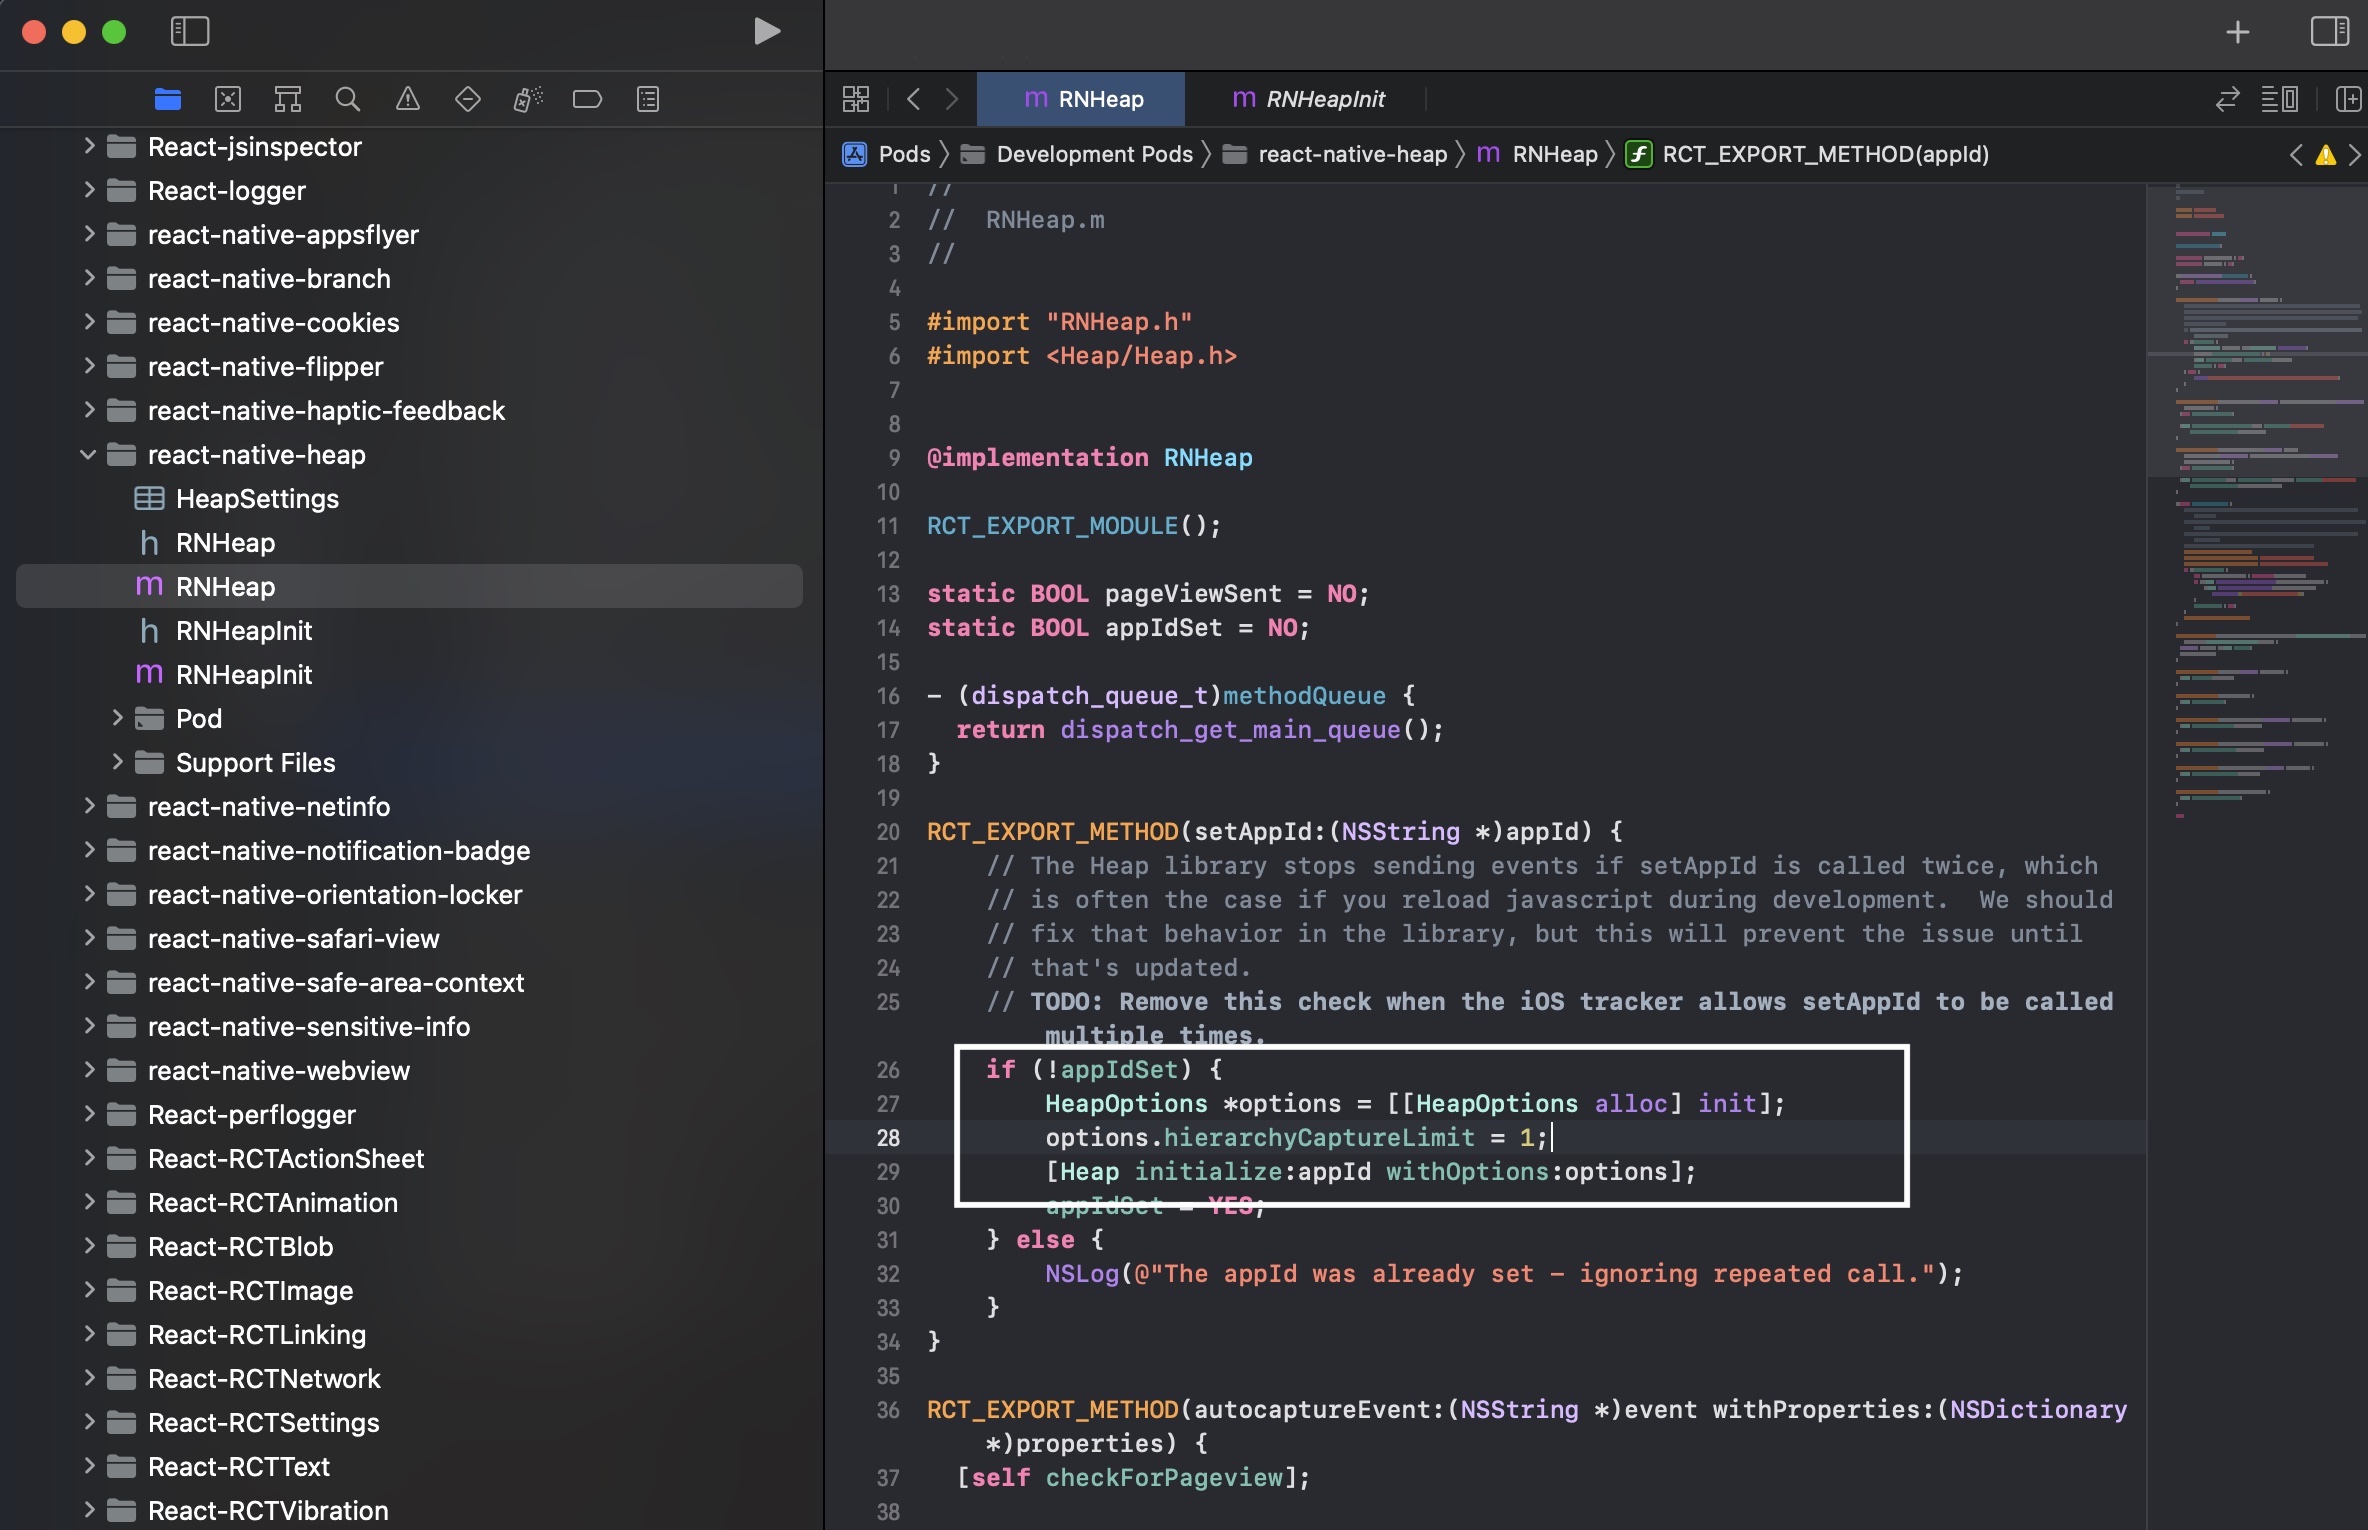
Task: Click RNHeap file in the jump bar
Action: (1538, 154)
